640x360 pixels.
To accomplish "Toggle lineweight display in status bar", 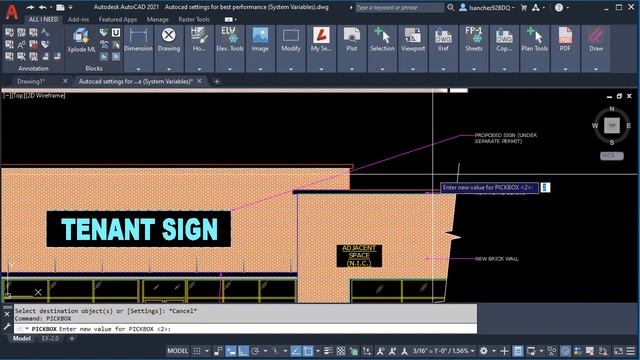I will [x=328, y=351].
